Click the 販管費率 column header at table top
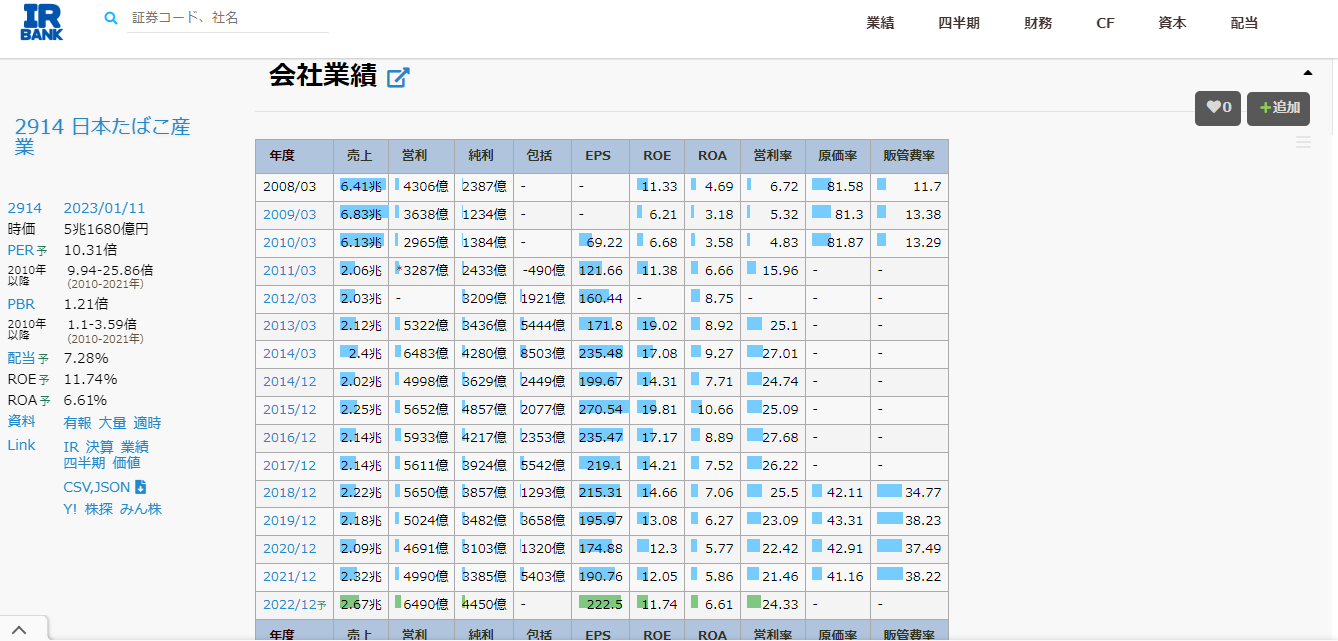The width and height of the screenshot is (1338, 641). pyautogui.click(x=909, y=156)
